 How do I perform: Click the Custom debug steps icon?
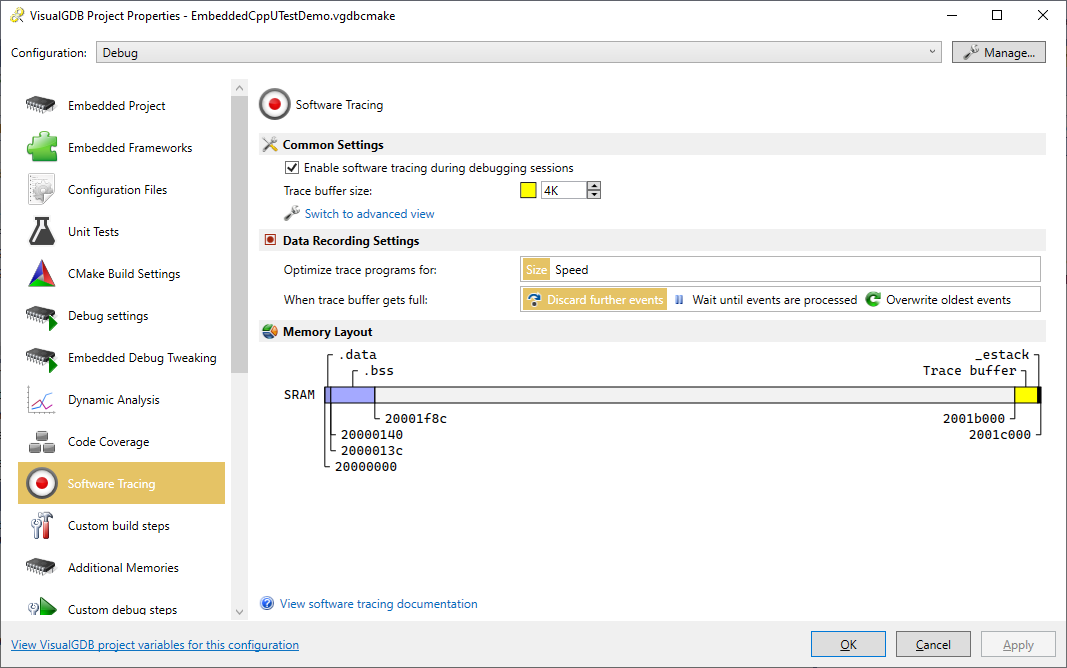[42, 607]
